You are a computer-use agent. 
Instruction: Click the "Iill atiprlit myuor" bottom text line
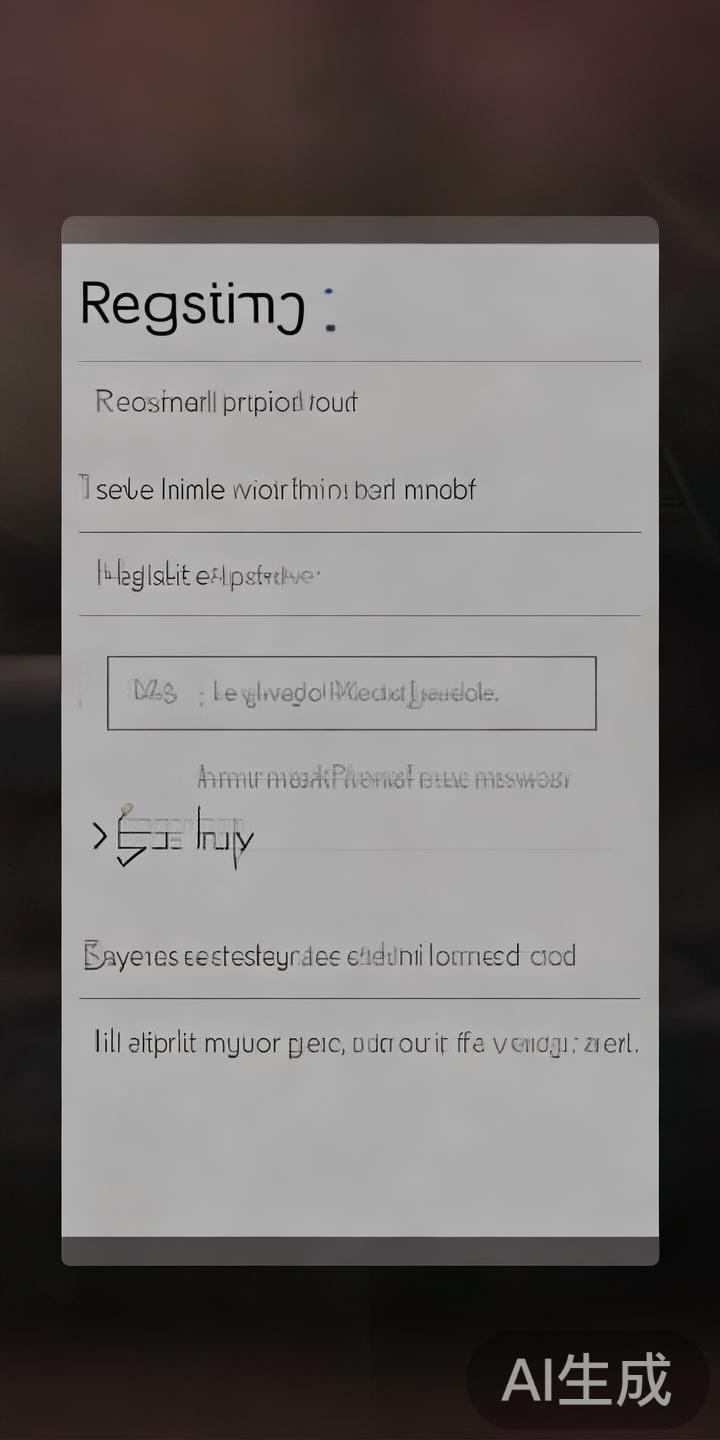click(x=366, y=1045)
